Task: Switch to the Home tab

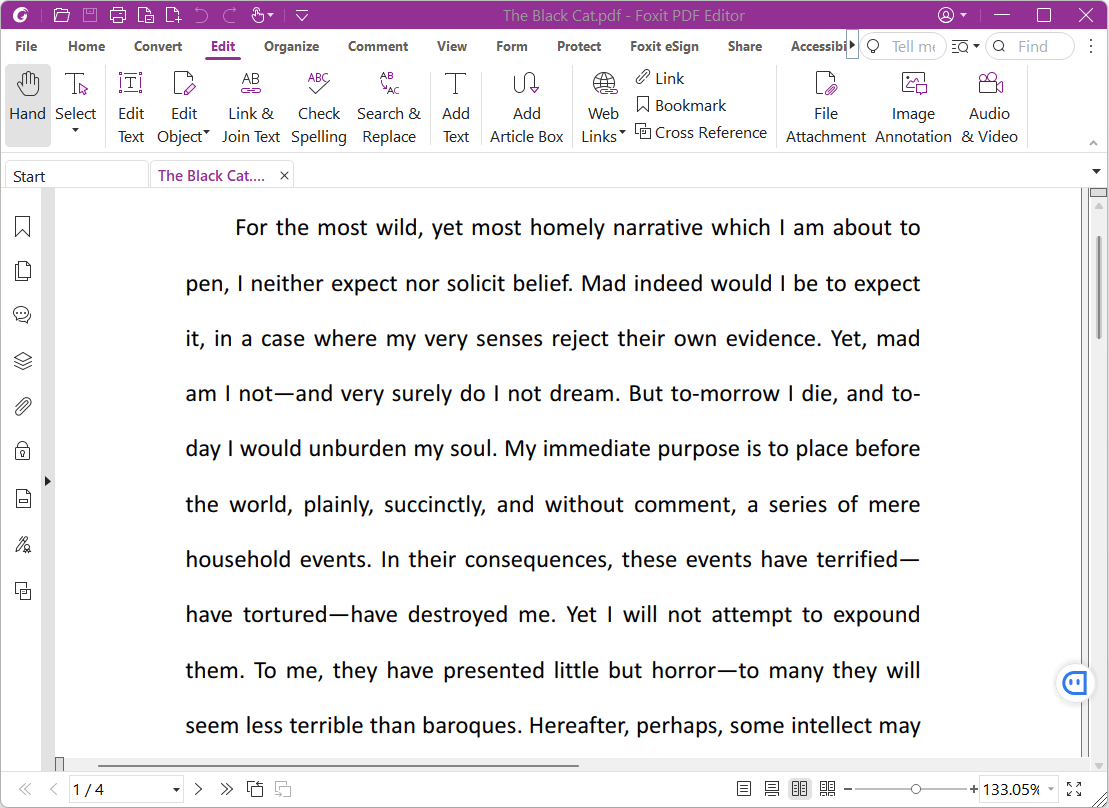Action: coord(86,46)
